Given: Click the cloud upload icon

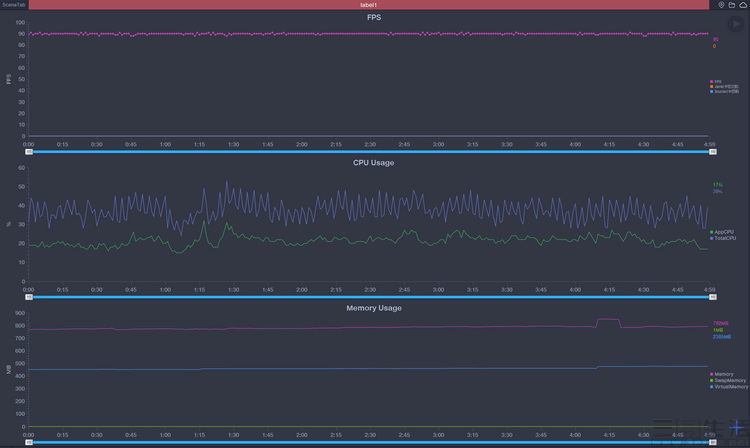Looking at the screenshot, I should tap(743, 5).
